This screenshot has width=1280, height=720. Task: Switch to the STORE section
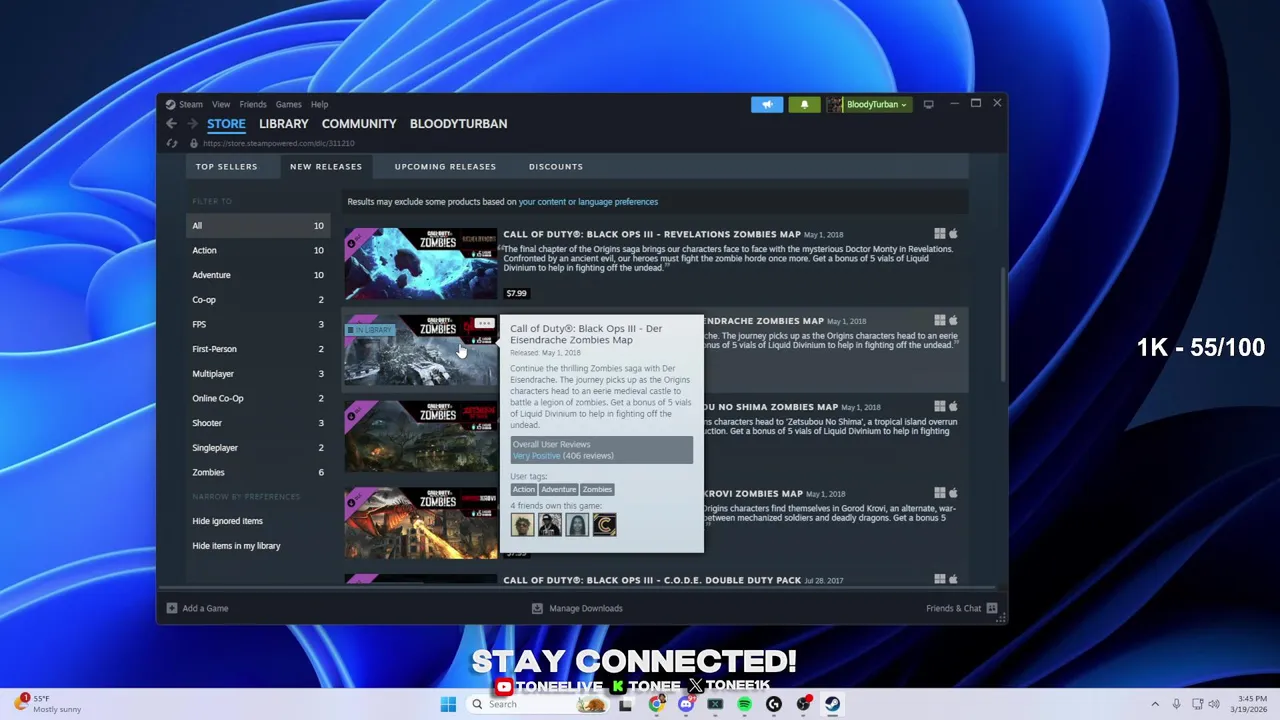[226, 124]
